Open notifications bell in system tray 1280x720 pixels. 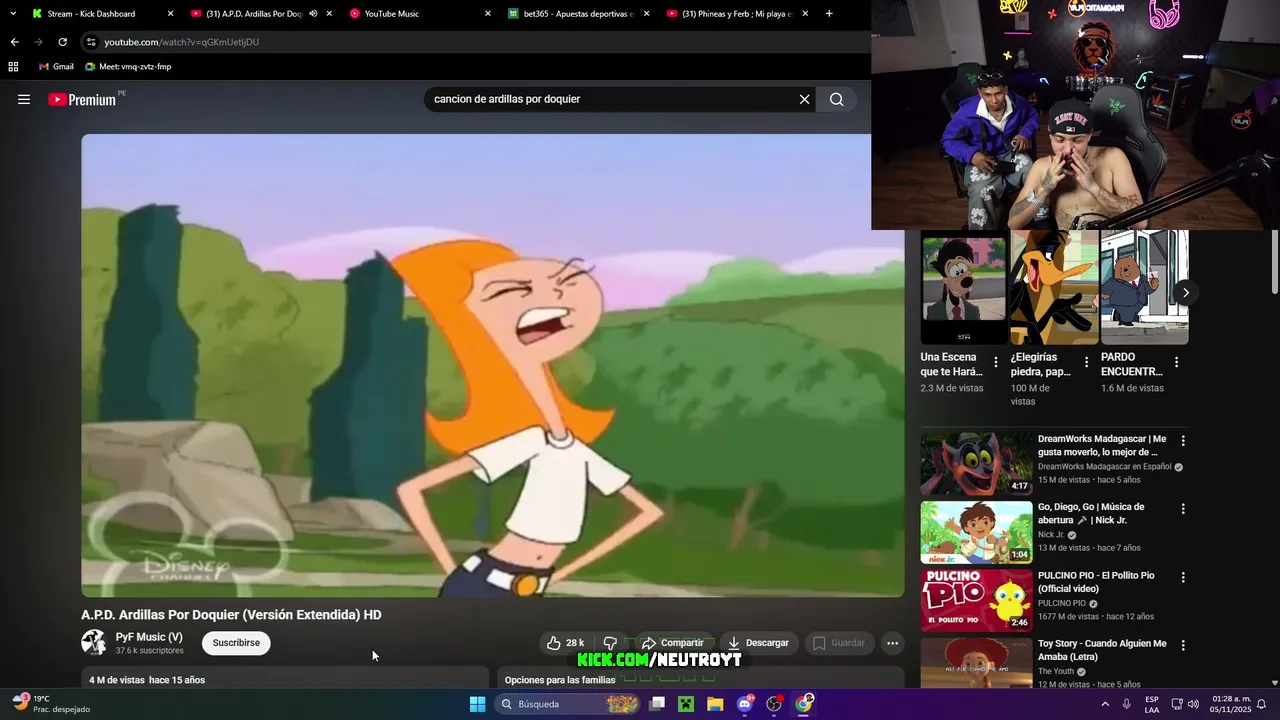(1261, 704)
